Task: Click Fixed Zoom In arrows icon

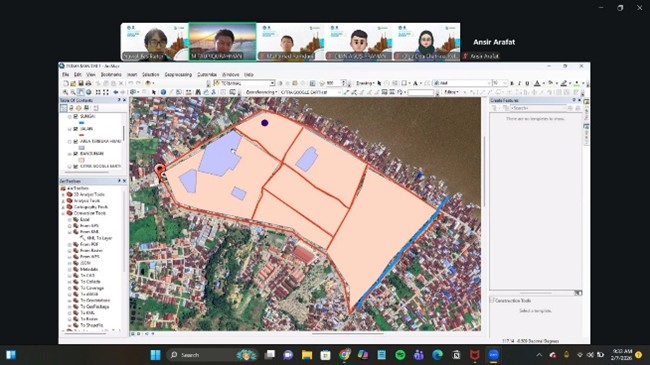Action: [x=98, y=92]
